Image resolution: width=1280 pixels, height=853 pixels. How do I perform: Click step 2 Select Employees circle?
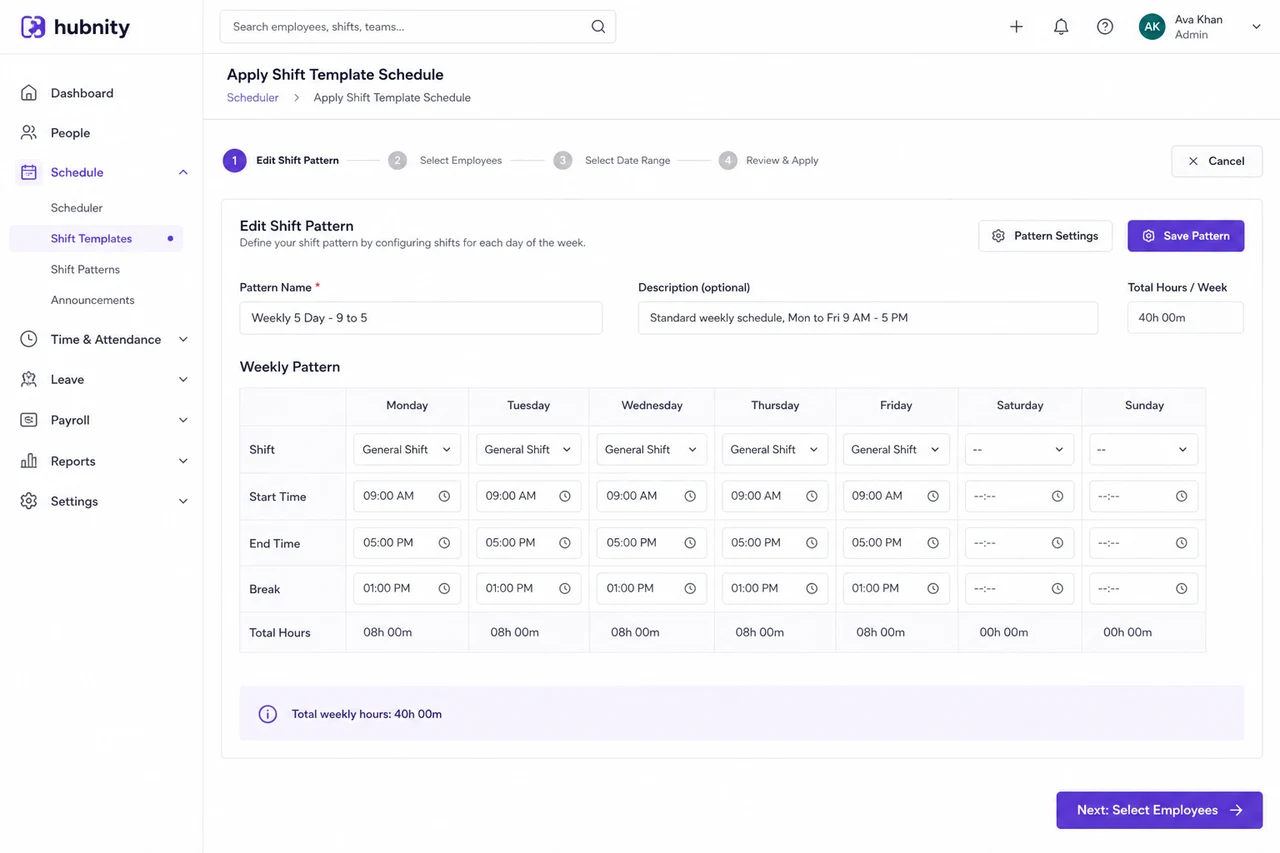click(x=398, y=160)
